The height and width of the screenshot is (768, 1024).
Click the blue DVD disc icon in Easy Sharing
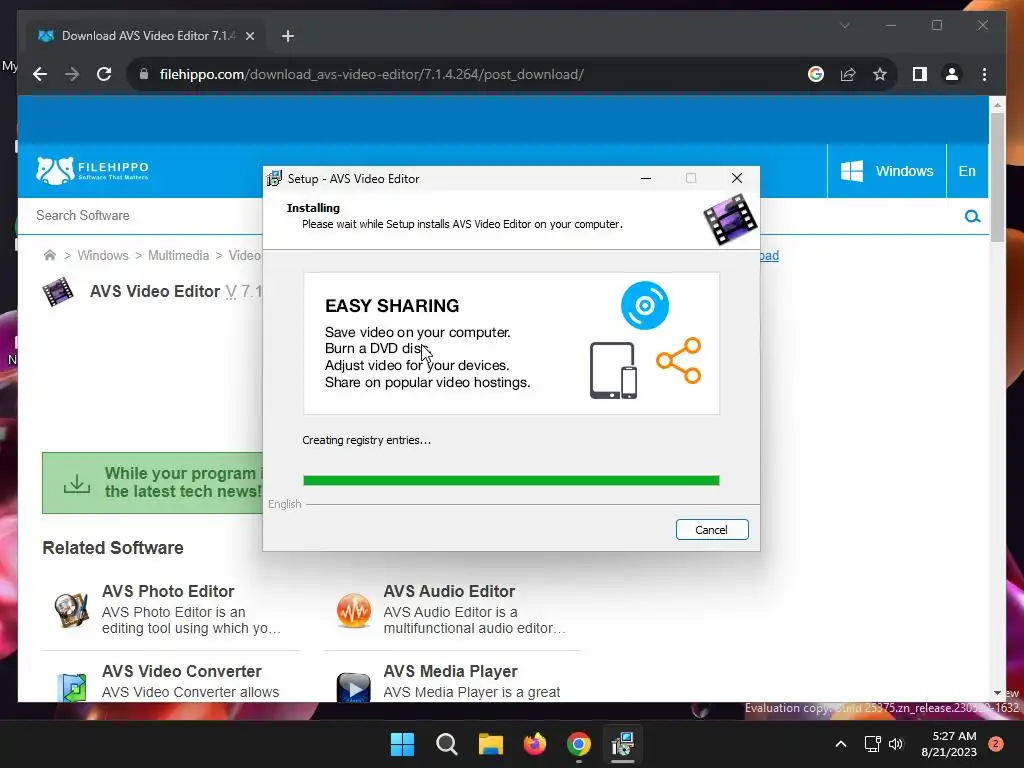(645, 305)
